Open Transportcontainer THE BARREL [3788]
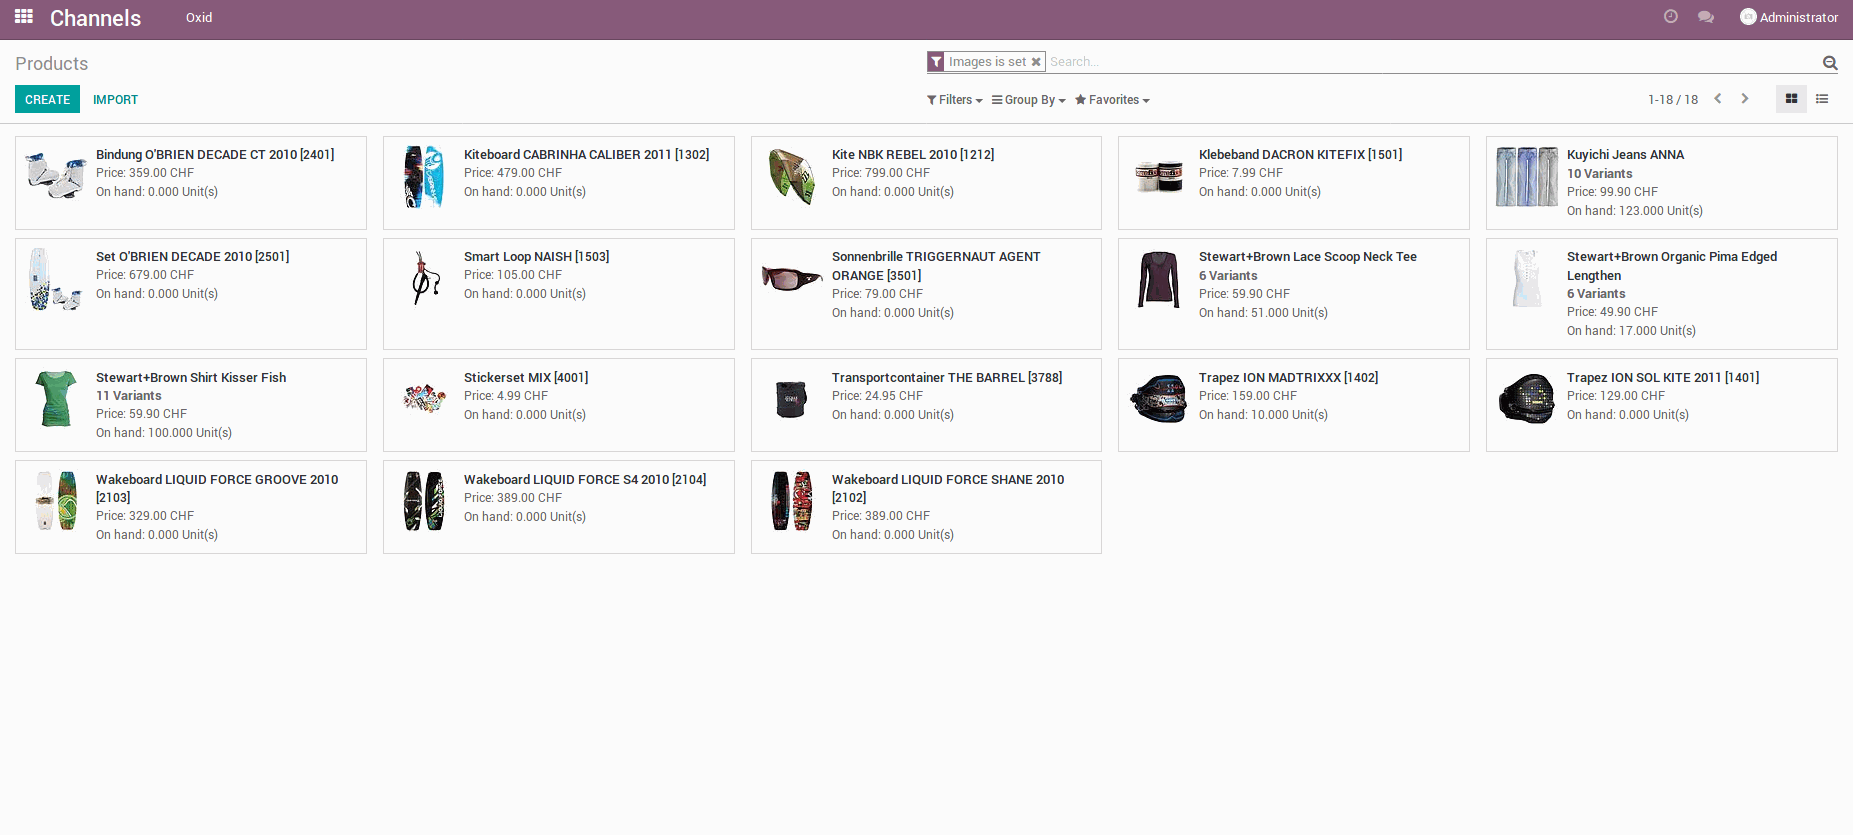Viewport: 1853px width, 835px height. 947,378
